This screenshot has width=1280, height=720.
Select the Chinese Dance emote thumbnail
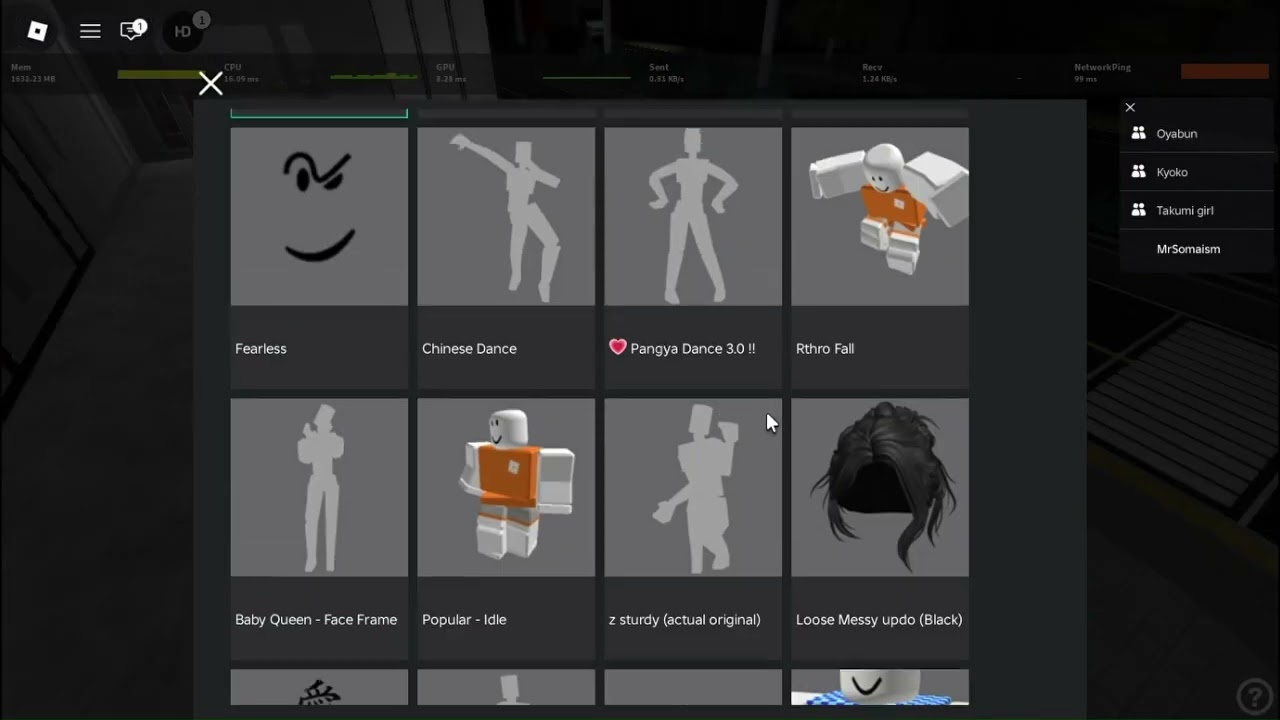click(506, 216)
